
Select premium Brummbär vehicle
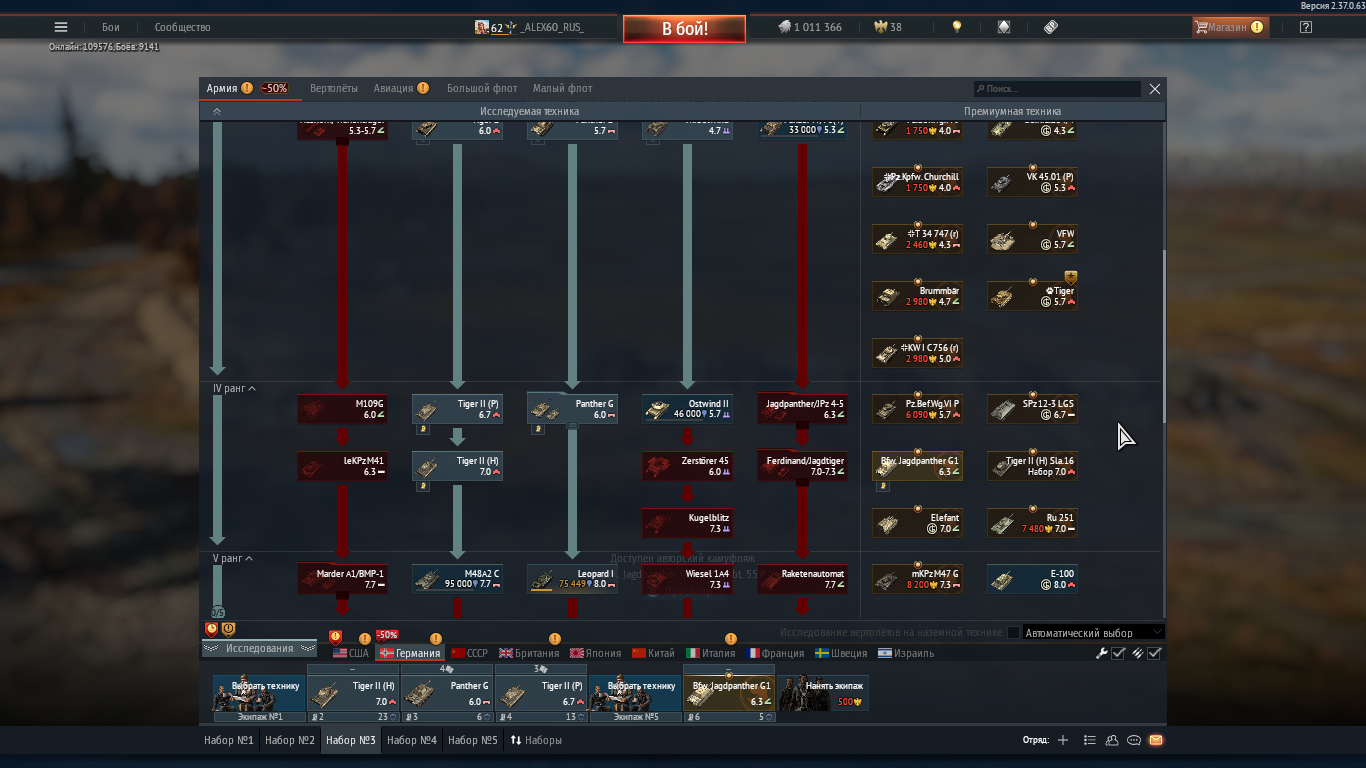tap(917, 296)
